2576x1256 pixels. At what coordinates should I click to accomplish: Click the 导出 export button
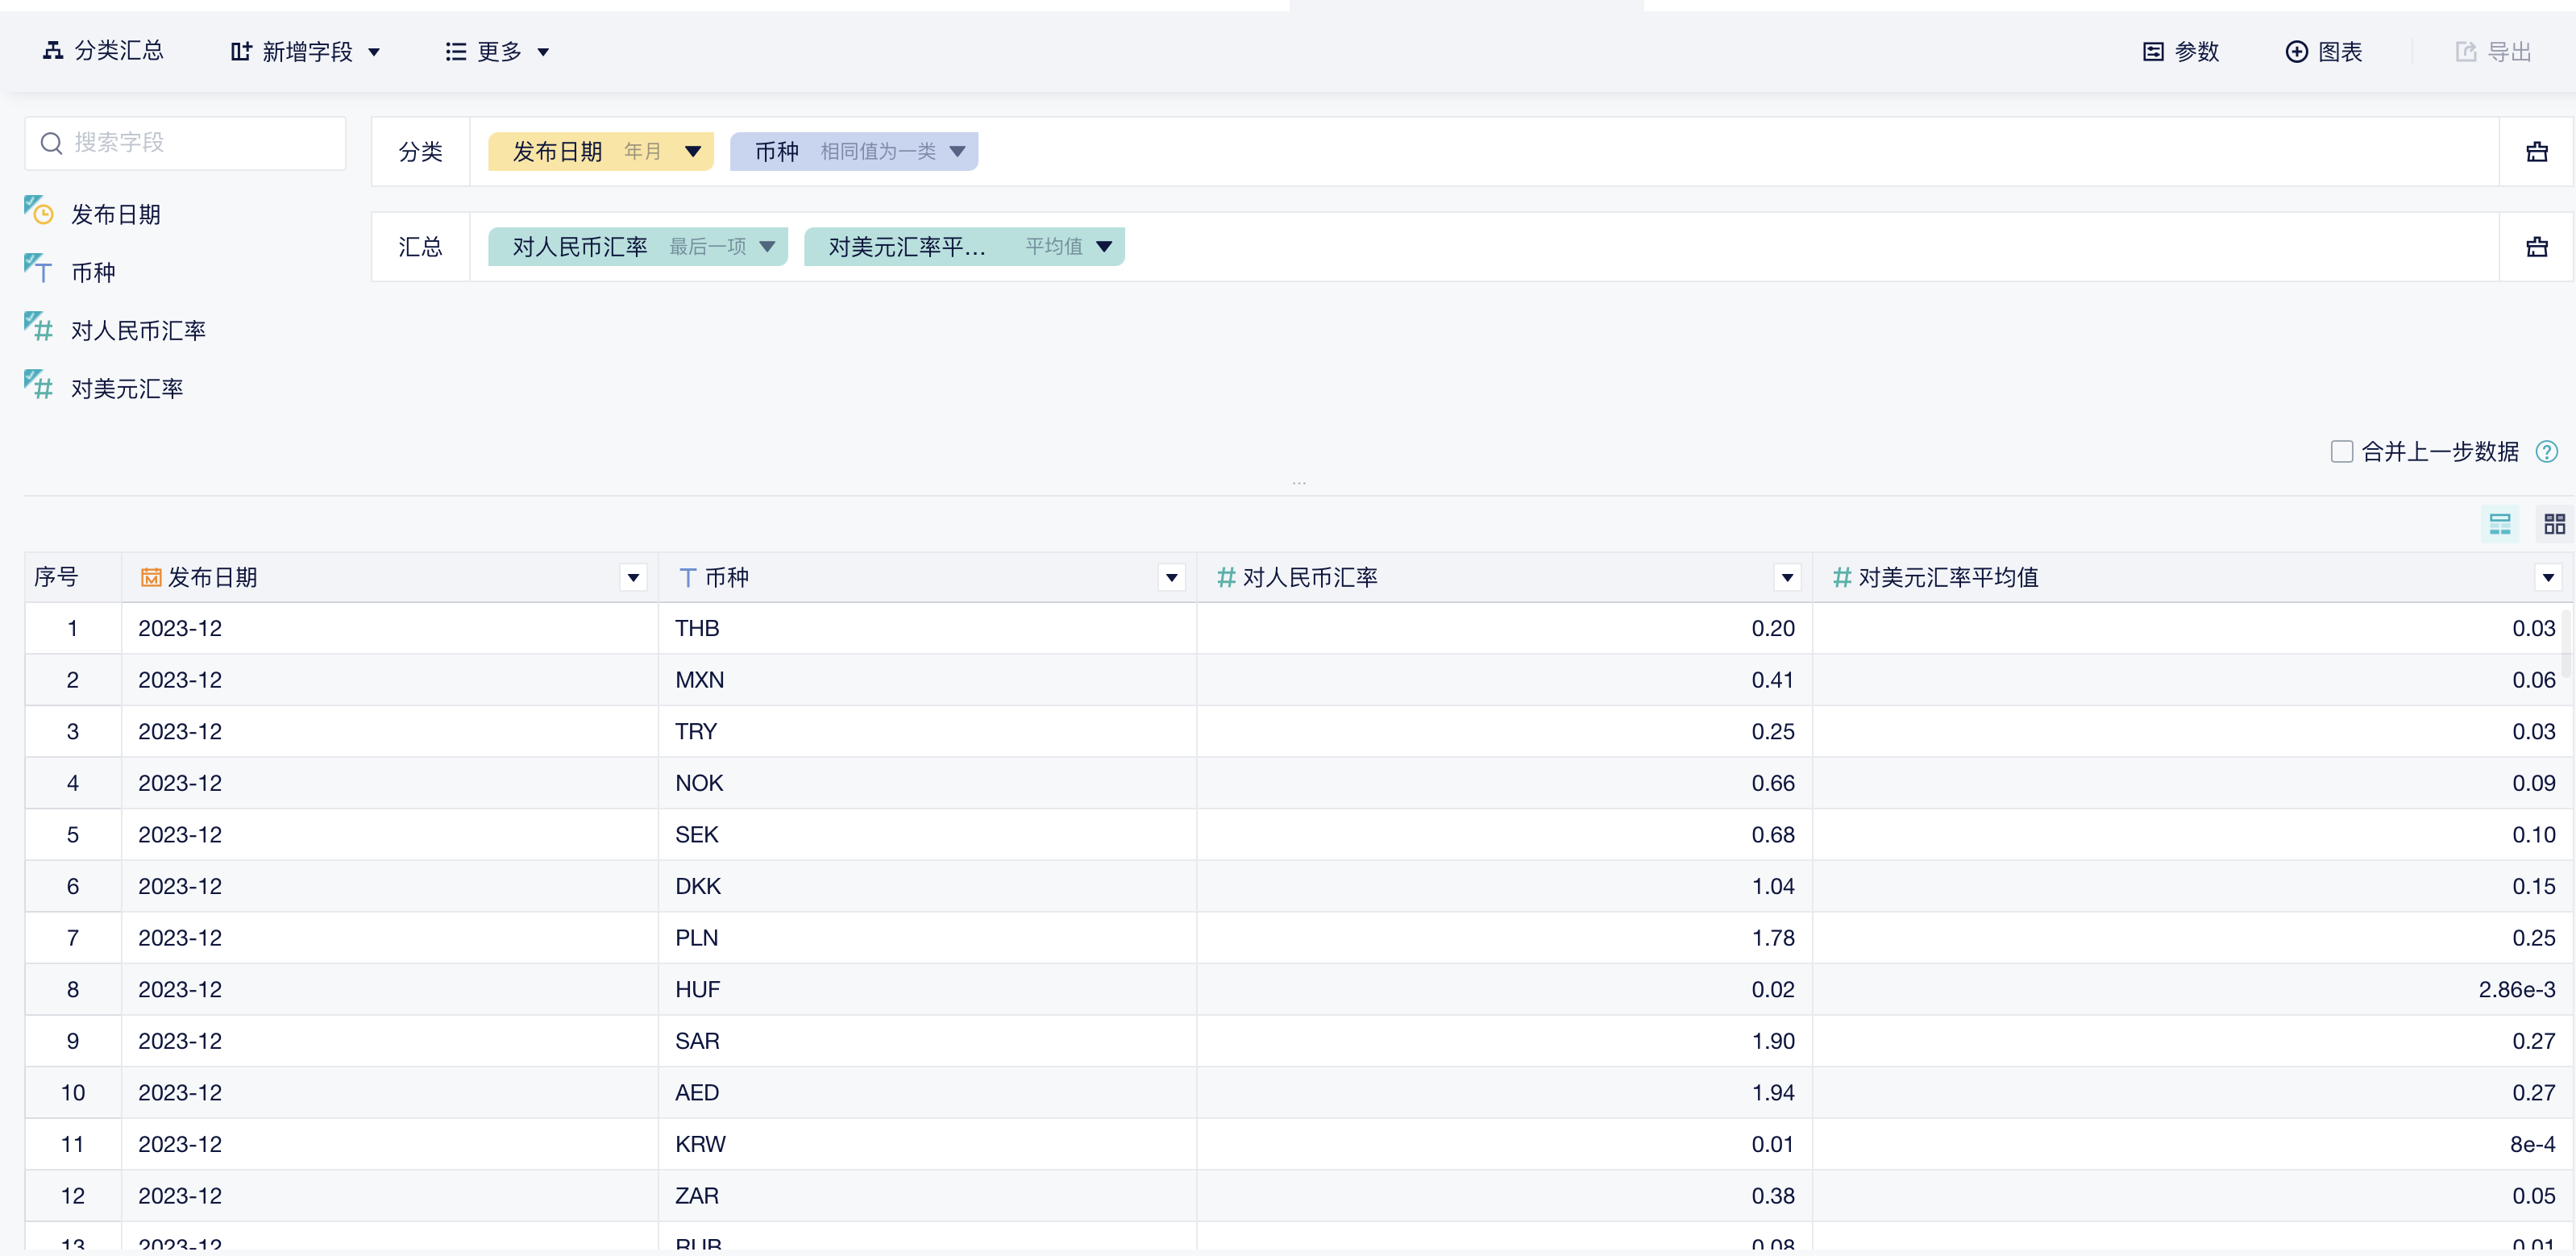(2493, 52)
